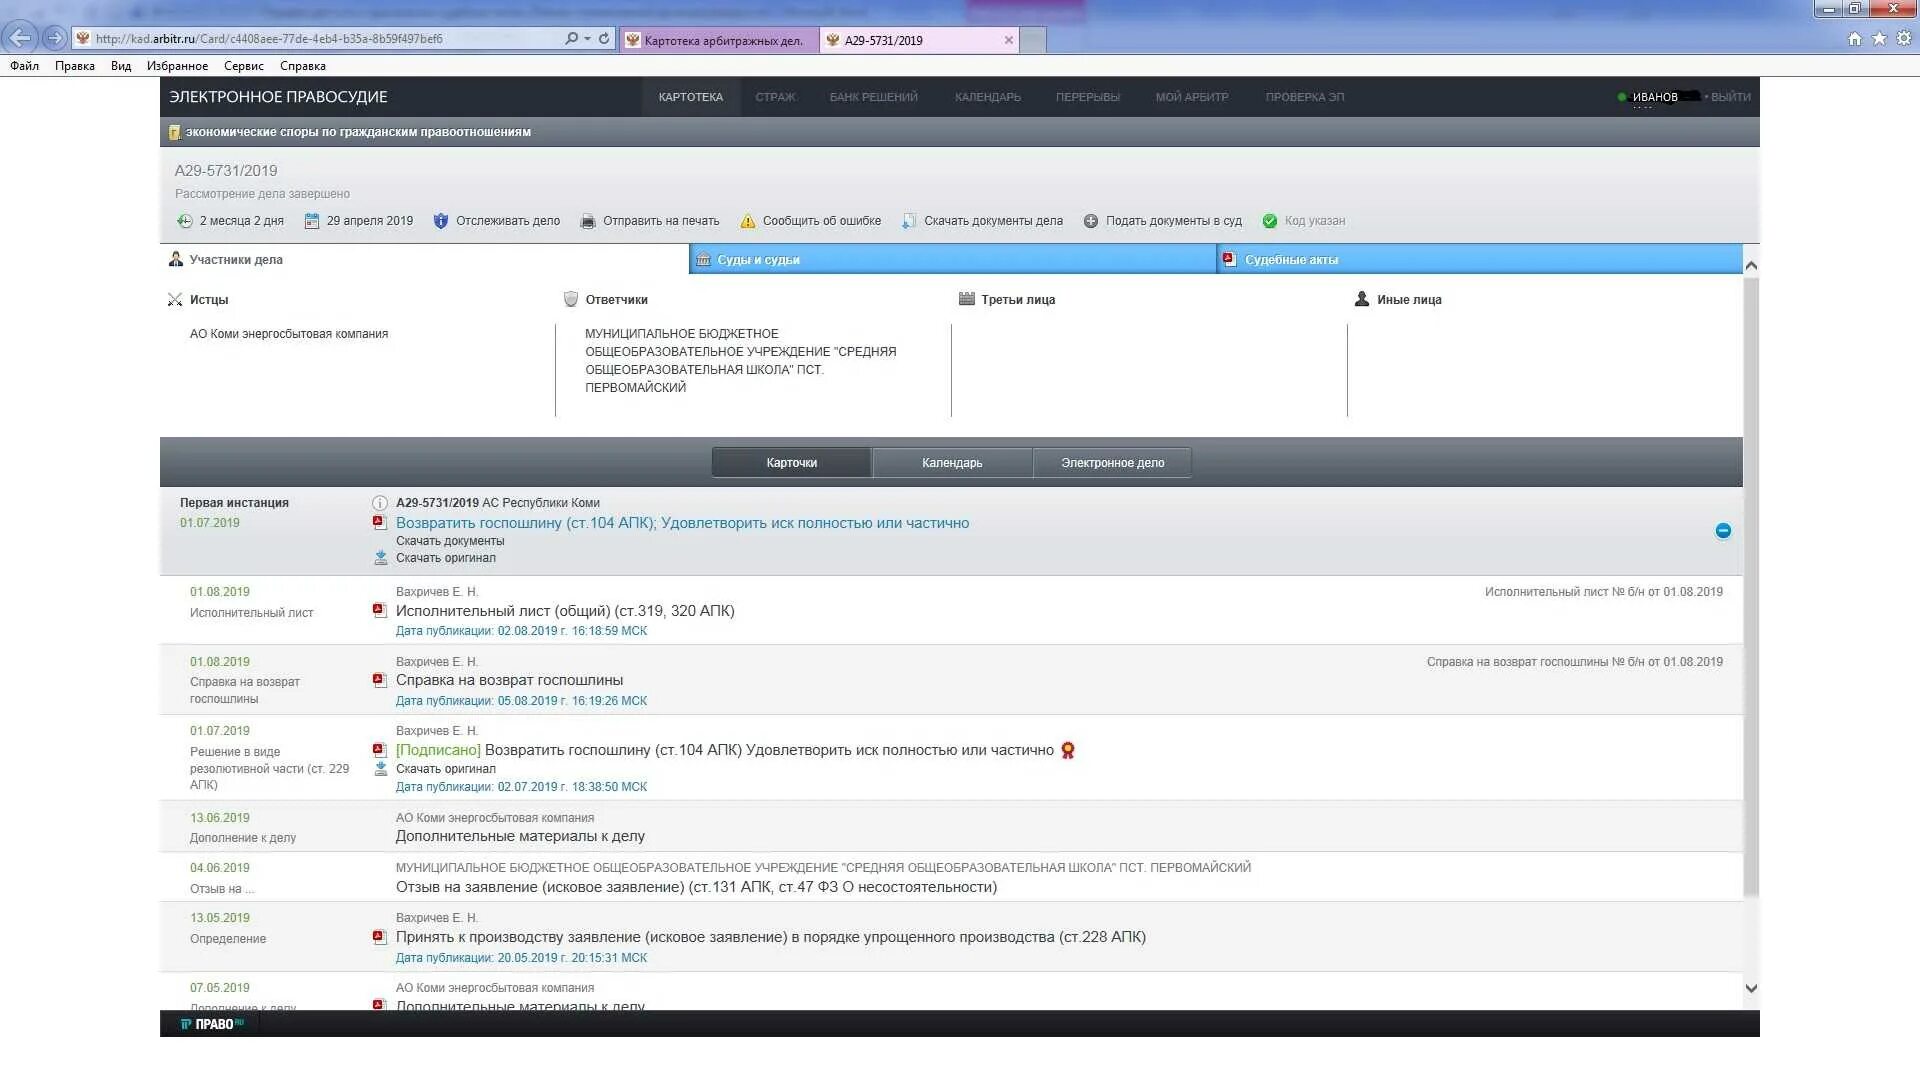Open PDF icon of Исполнительный лист

tap(379, 610)
